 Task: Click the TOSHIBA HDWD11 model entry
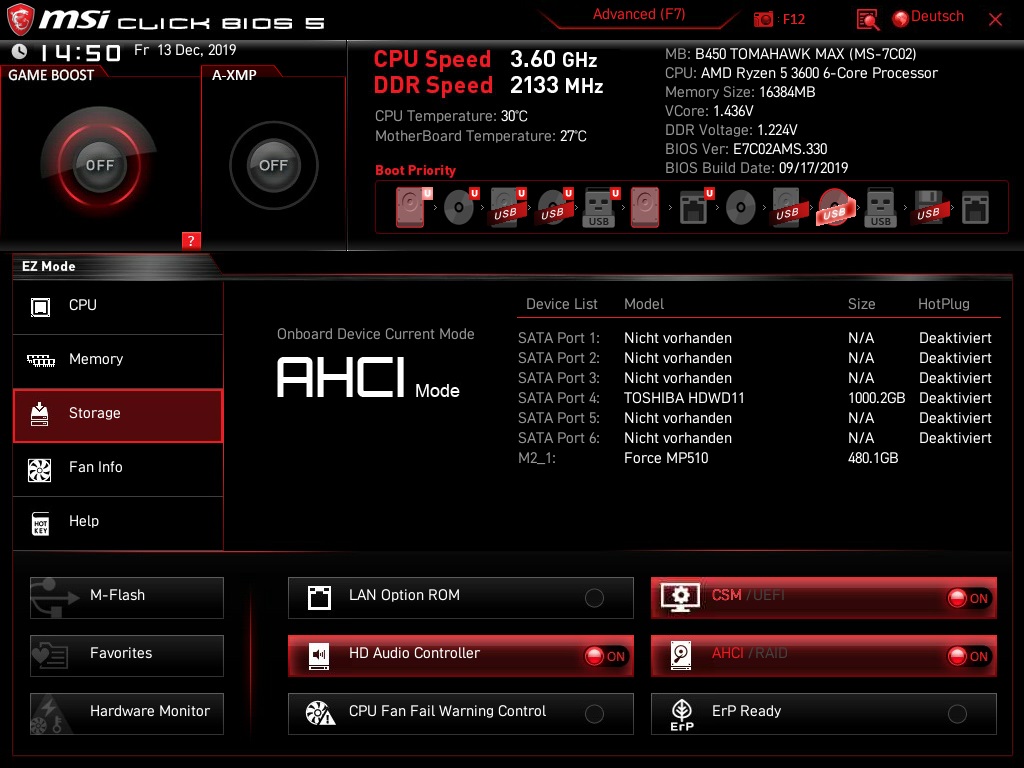(x=684, y=398)
